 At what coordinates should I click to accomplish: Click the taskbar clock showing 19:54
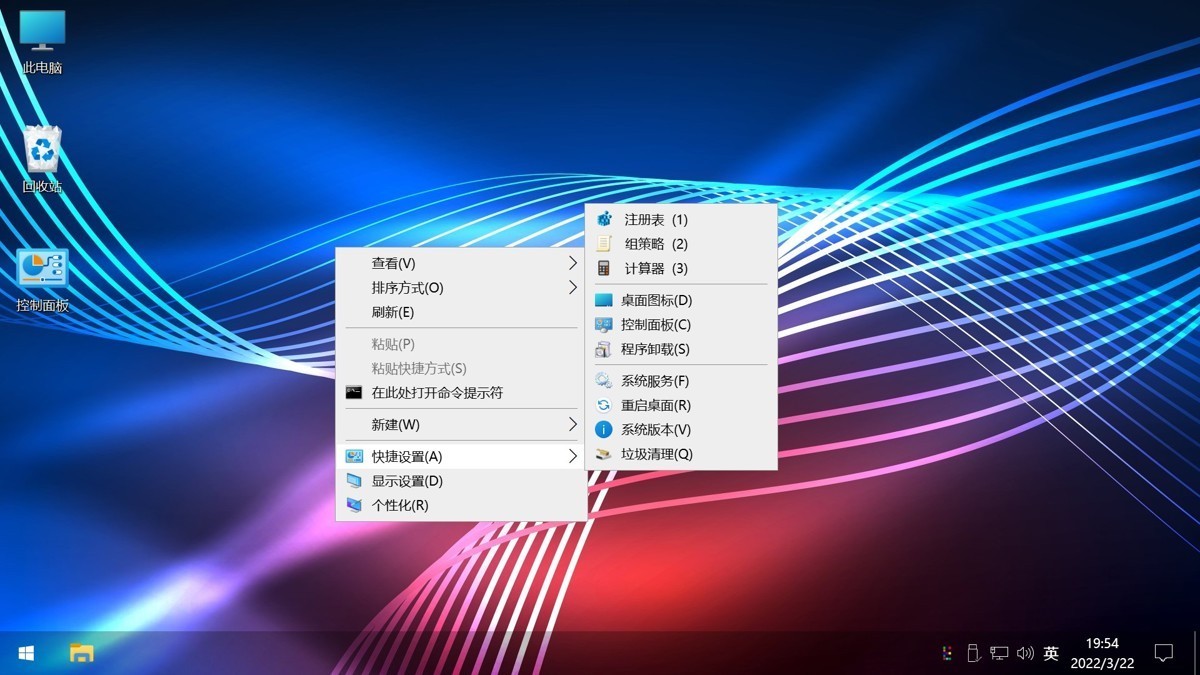tap(1104, 651)
